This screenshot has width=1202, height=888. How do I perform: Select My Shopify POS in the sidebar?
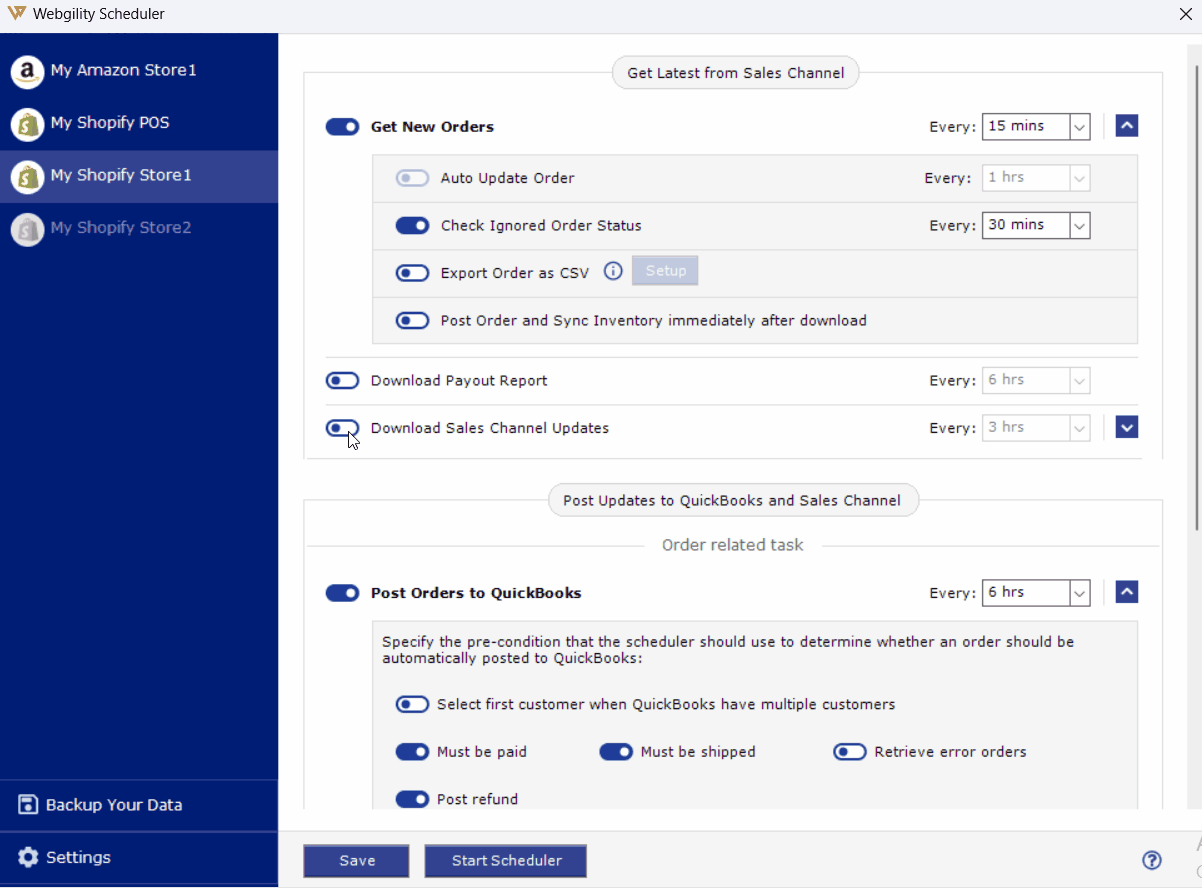click(x=110, y=123)
